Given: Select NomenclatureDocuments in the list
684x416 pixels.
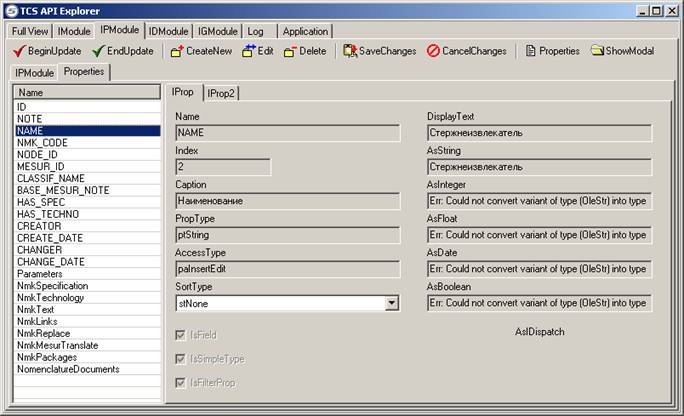Looking at the screenshot, I should coord(68,369).
